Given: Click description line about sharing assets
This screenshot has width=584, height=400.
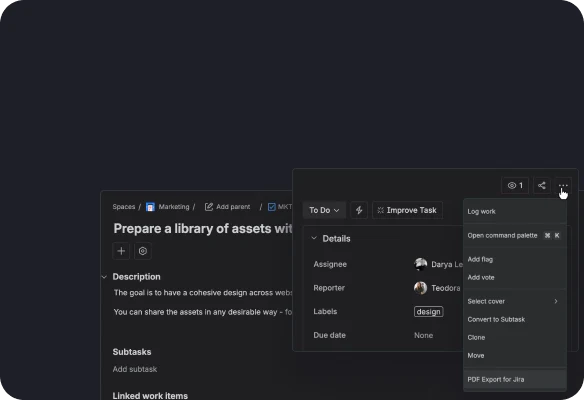Looking at the screenshot, I should pyautogui.click(x=203, y=312).
